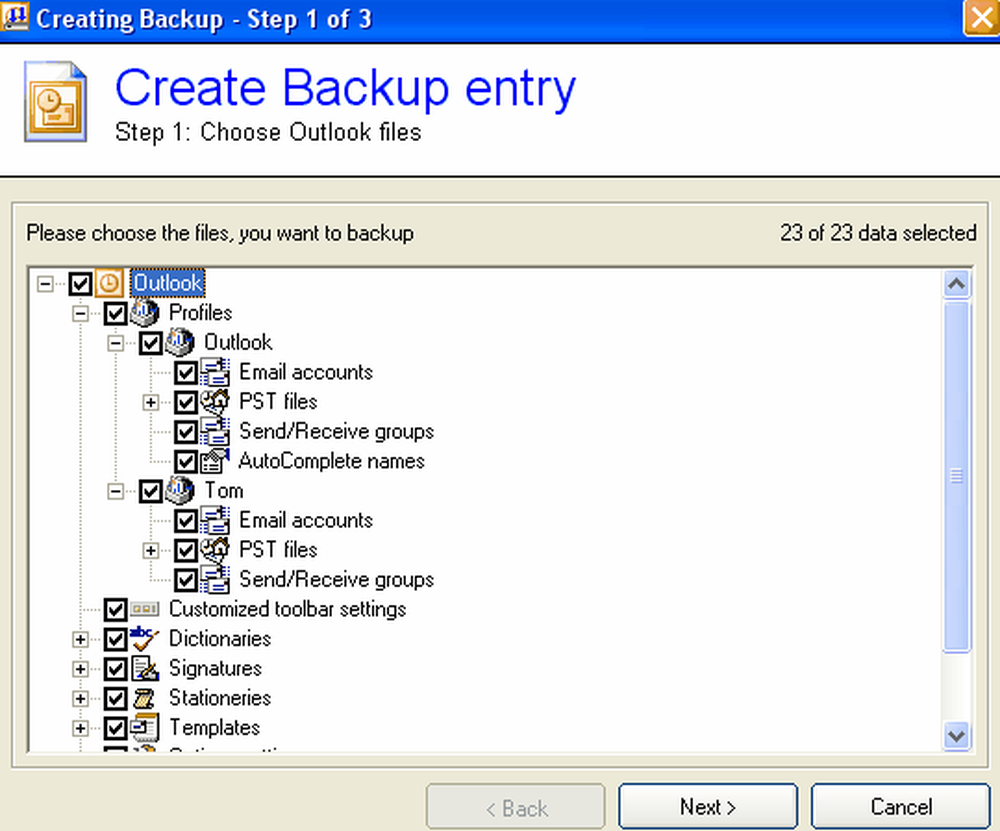Click the Outlook profile icon under Profiles

point(180,342)
